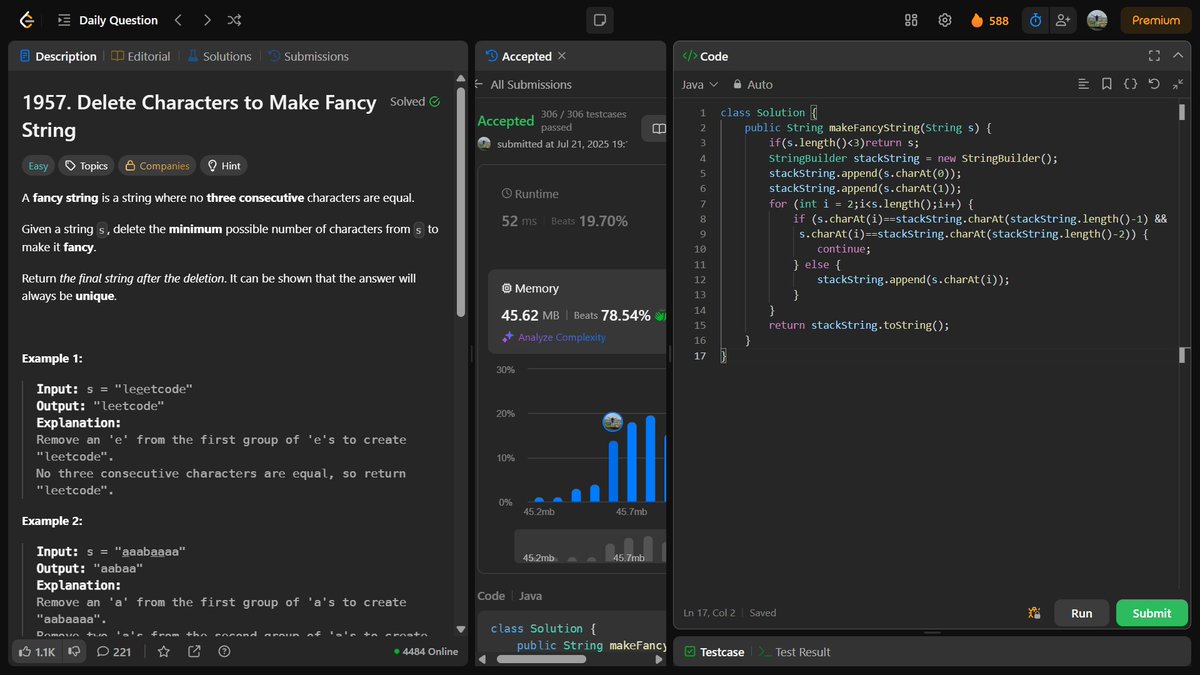Screen dimensions: 1200x675
Task: Toggle the Auto lock setting
Action: [753, 84]
